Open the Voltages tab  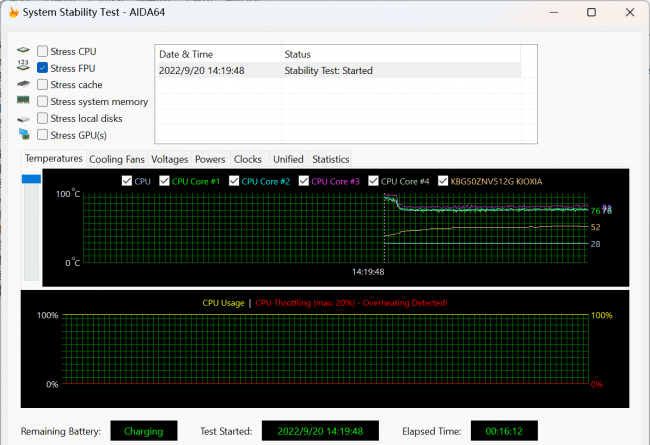[170, 159]
